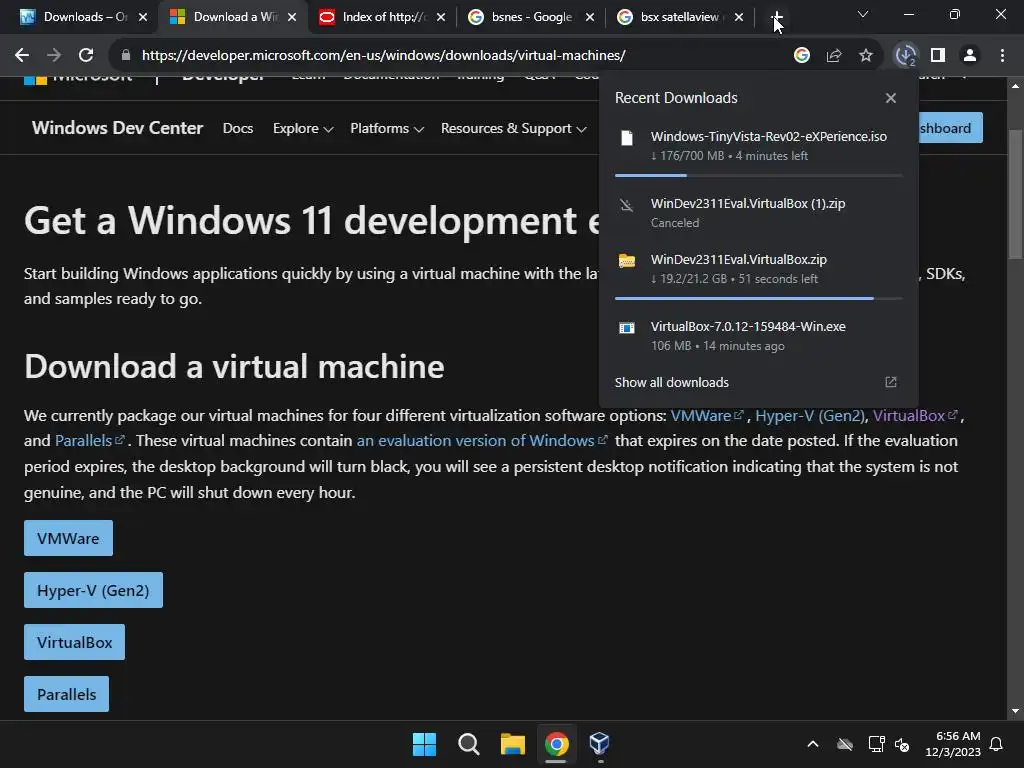This screenshot has height=768, width=1024.
Task: Open a new tab with plus button
Action: click(776, 17)
